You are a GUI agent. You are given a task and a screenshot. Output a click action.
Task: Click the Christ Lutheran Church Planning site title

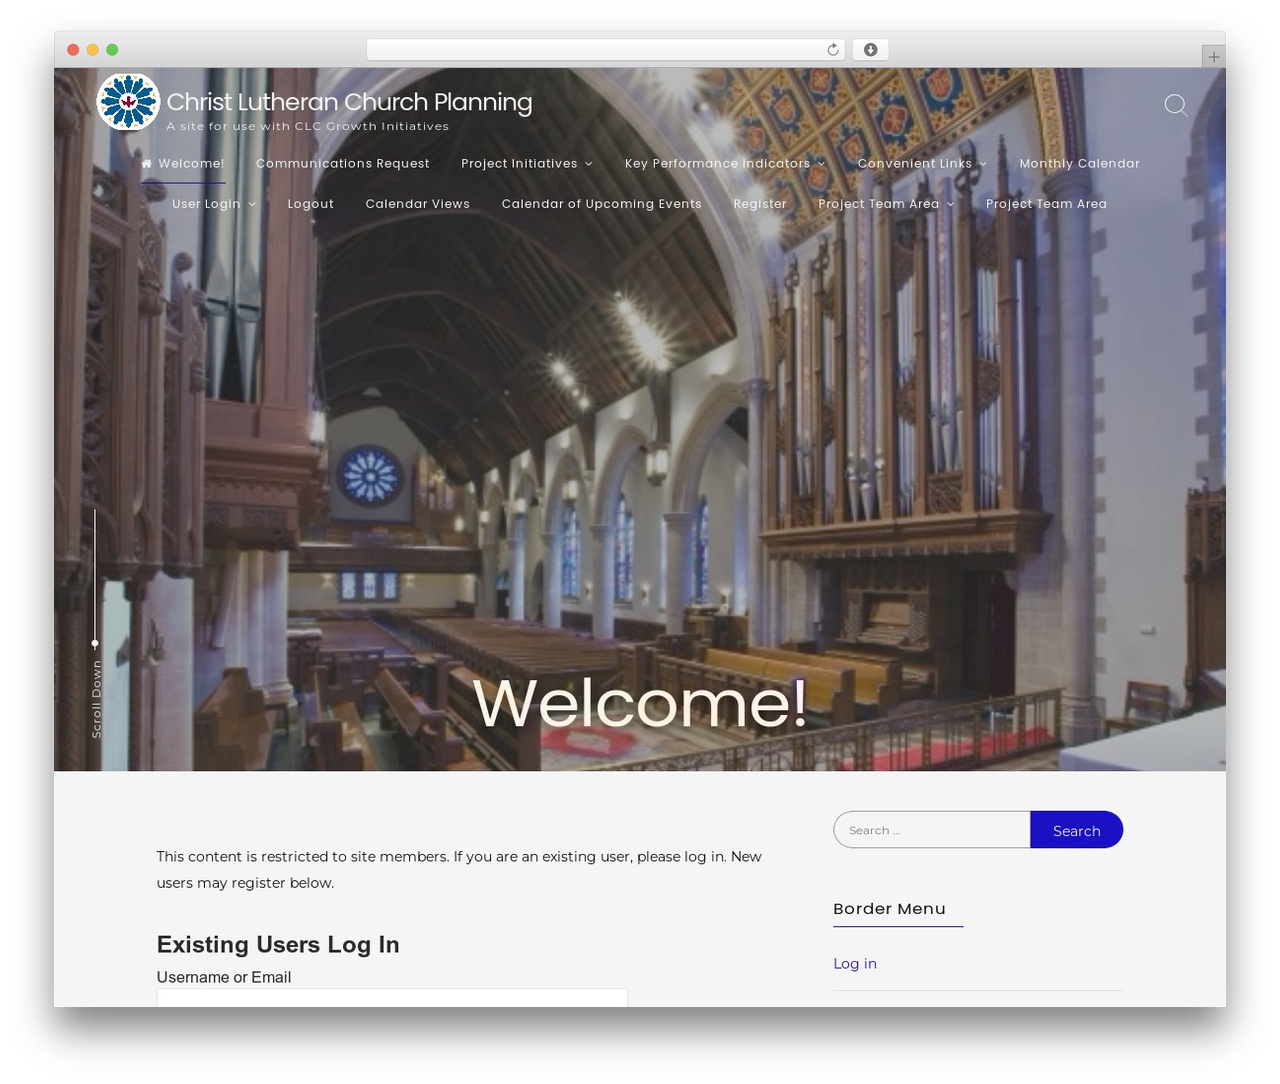coord(349,102)
